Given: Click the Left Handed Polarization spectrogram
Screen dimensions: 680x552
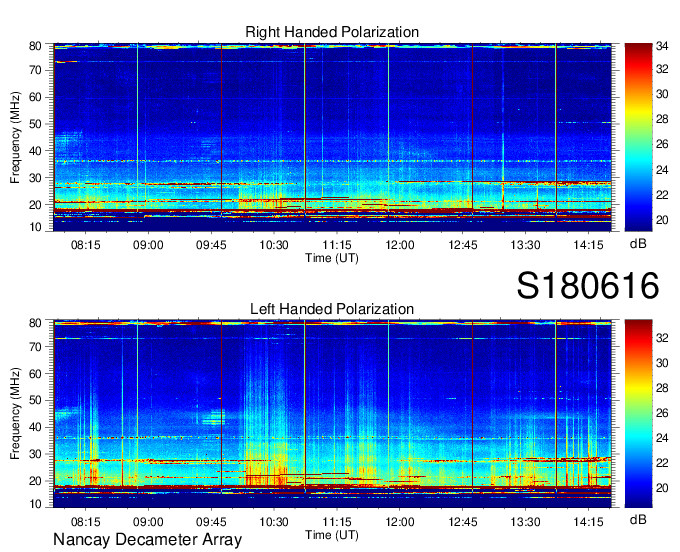Looking at the screenshot, I should tap(332, 414).
